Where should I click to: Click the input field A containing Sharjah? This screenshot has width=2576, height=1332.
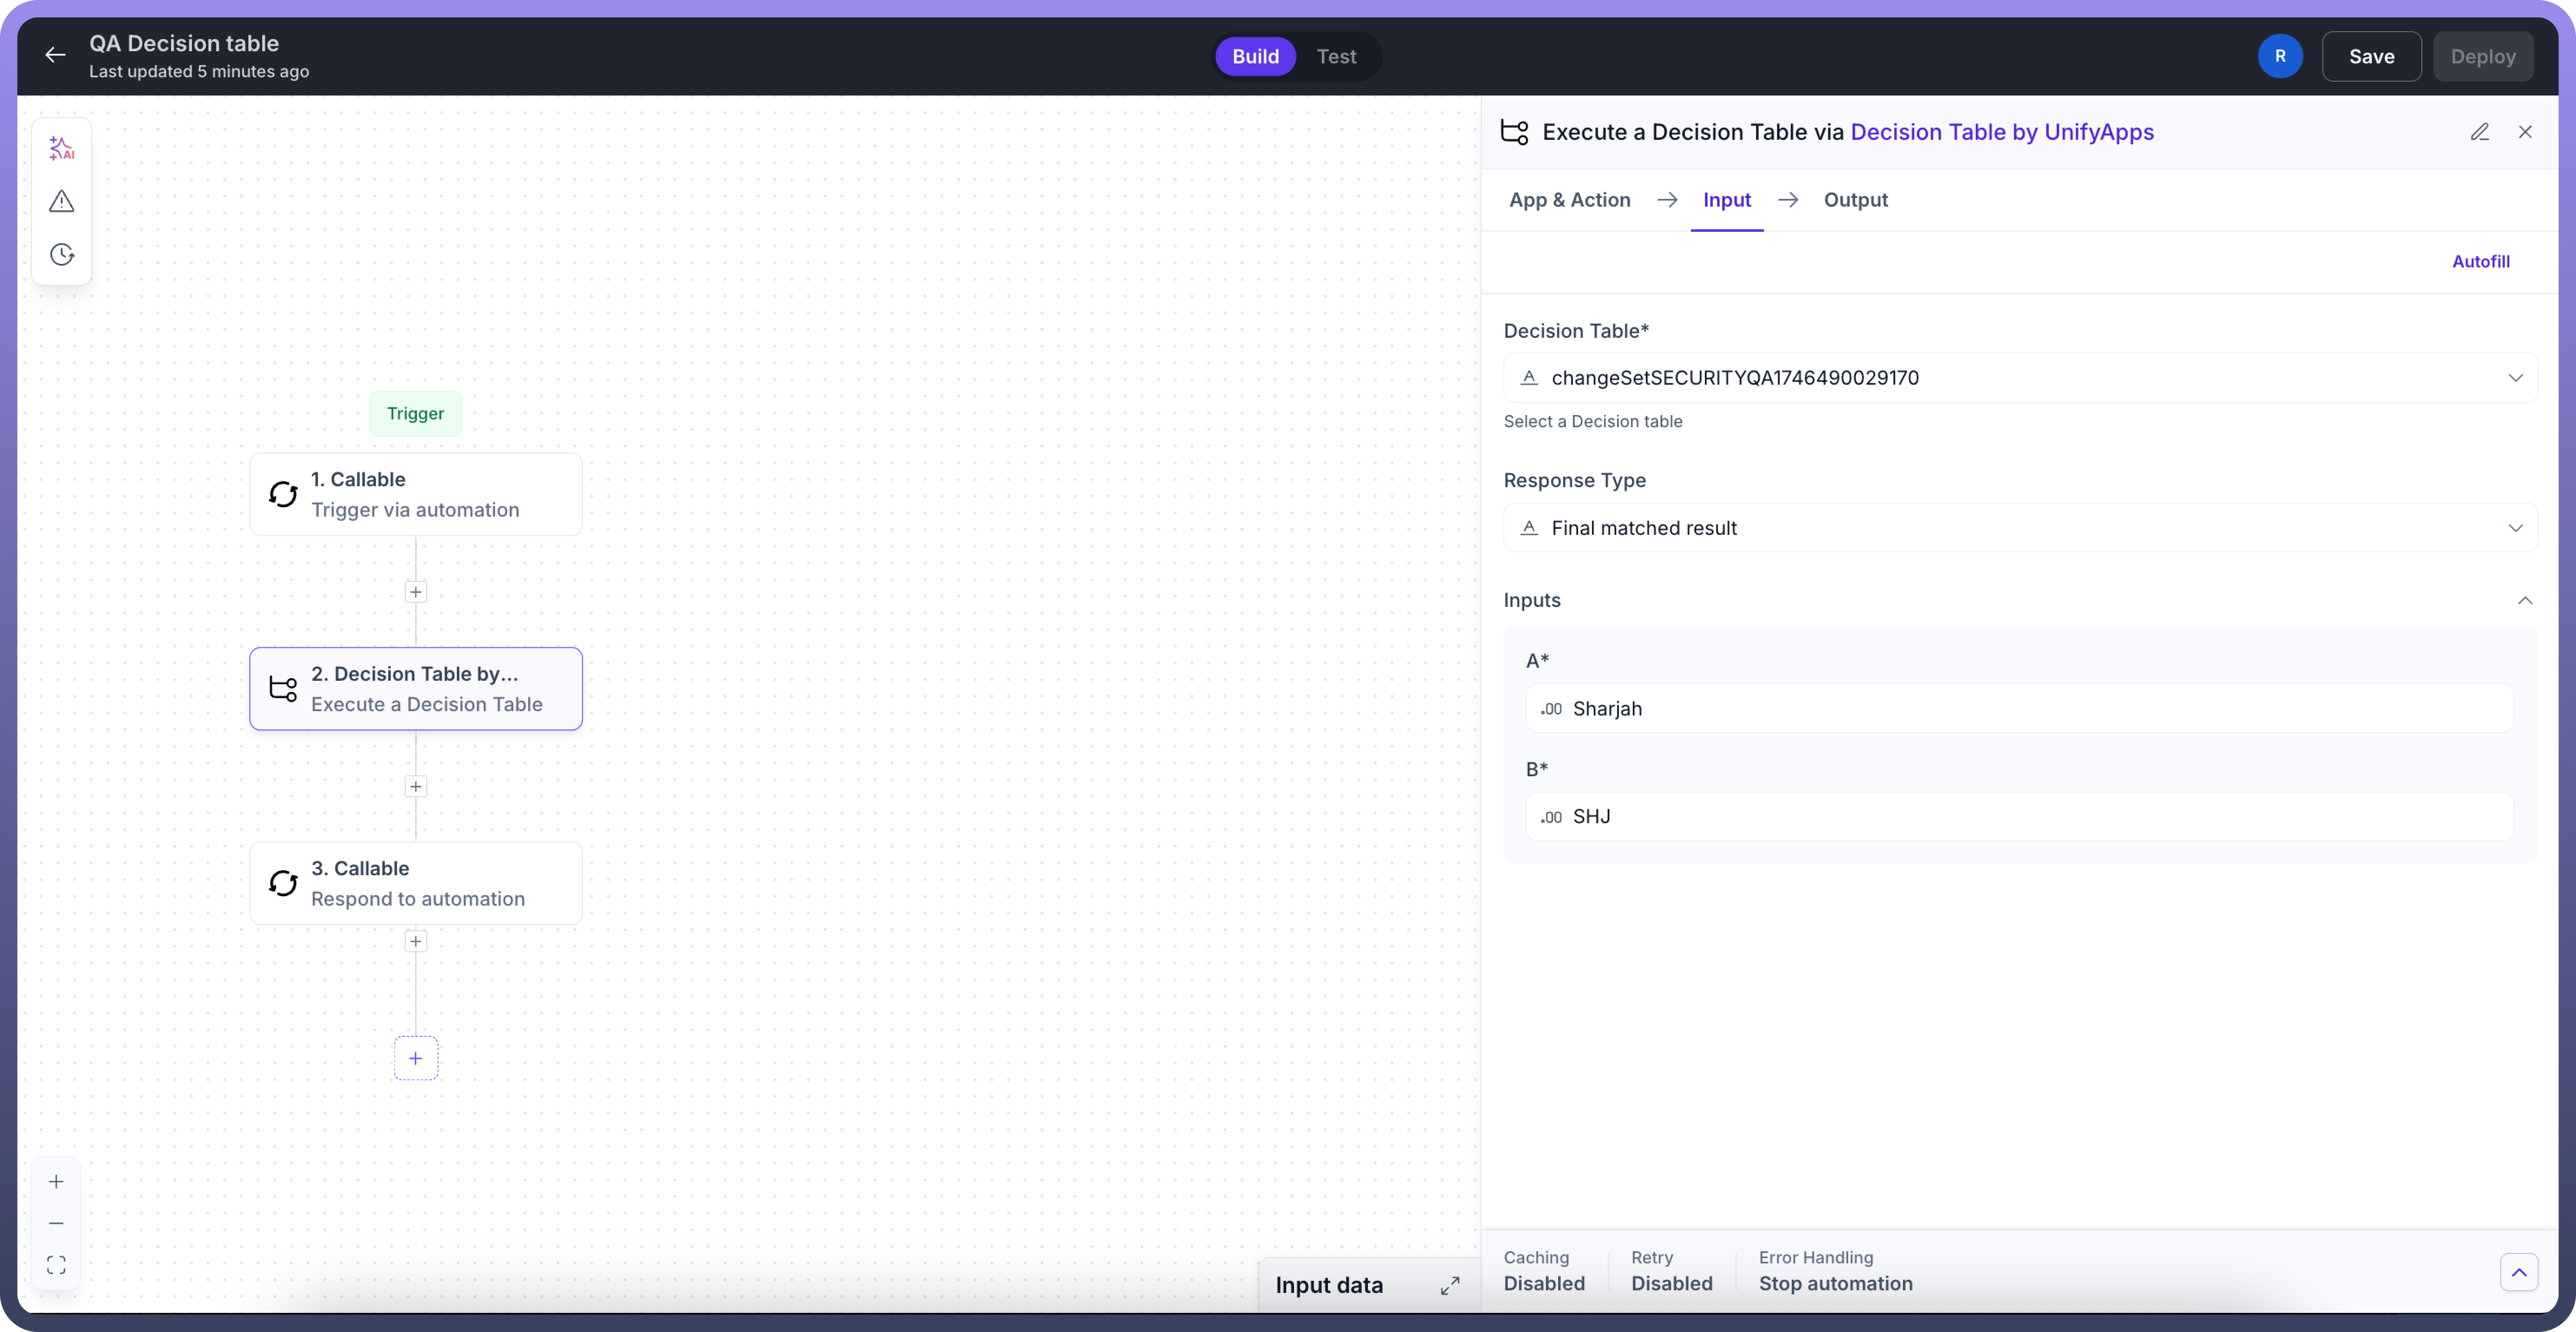coord(2020,709)
